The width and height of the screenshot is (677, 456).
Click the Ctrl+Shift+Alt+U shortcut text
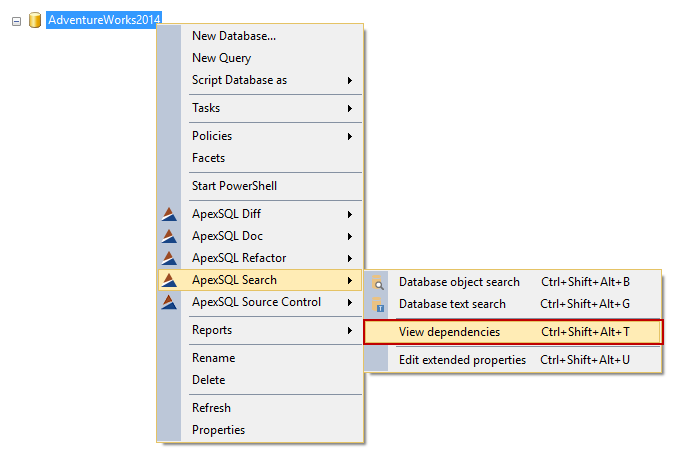click(585, 360)
